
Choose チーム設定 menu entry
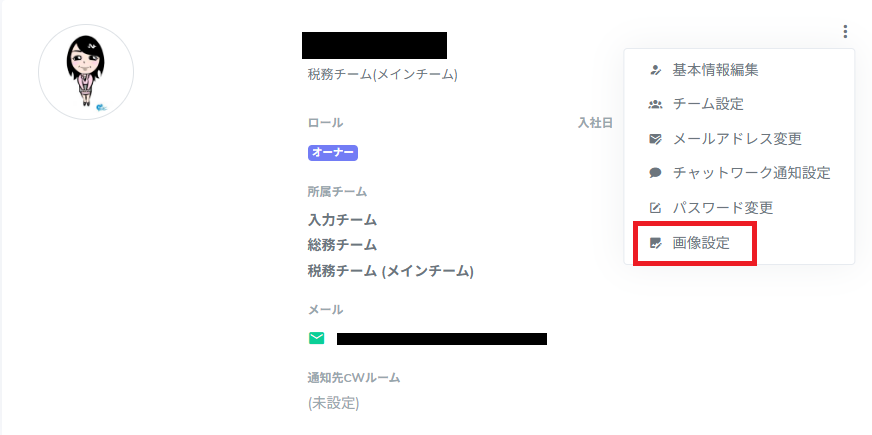pyautogui.click(x=708, y=104)
